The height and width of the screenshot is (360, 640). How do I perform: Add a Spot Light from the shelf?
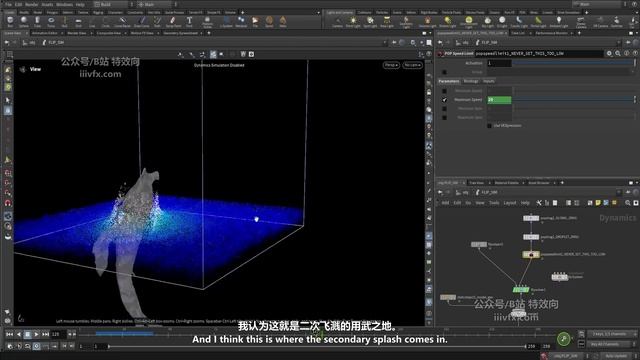tap(370, 22)
